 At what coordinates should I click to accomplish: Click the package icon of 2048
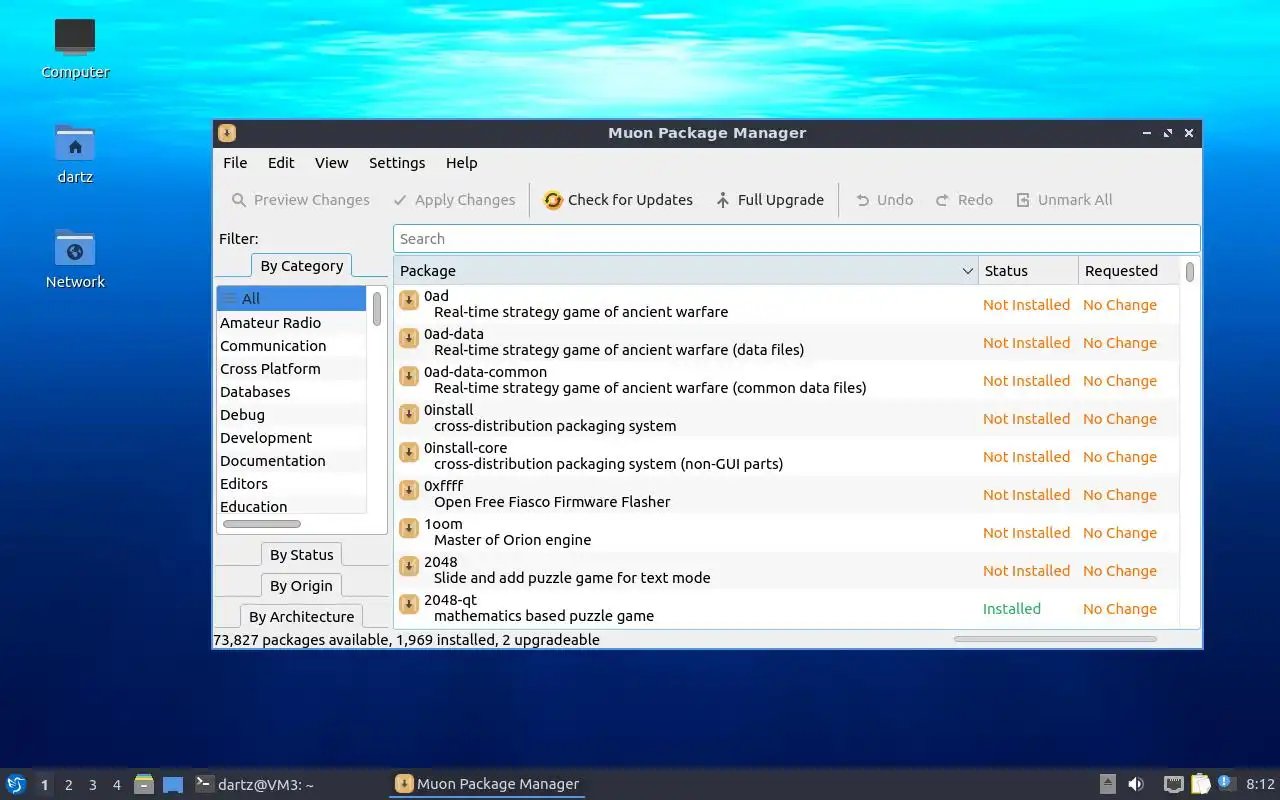[409, 566]
